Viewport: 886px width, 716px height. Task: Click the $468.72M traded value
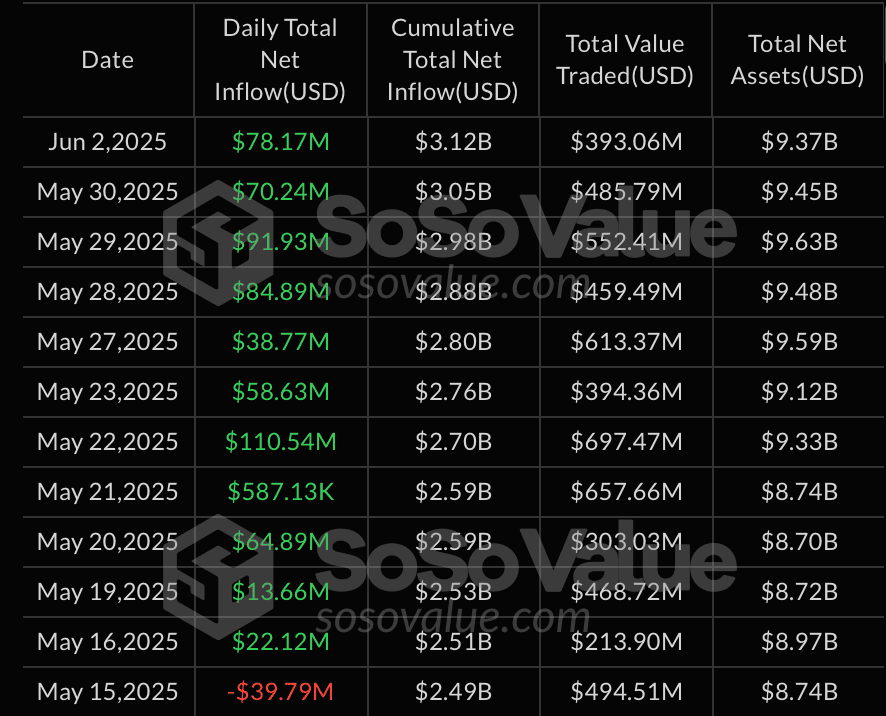626,592
